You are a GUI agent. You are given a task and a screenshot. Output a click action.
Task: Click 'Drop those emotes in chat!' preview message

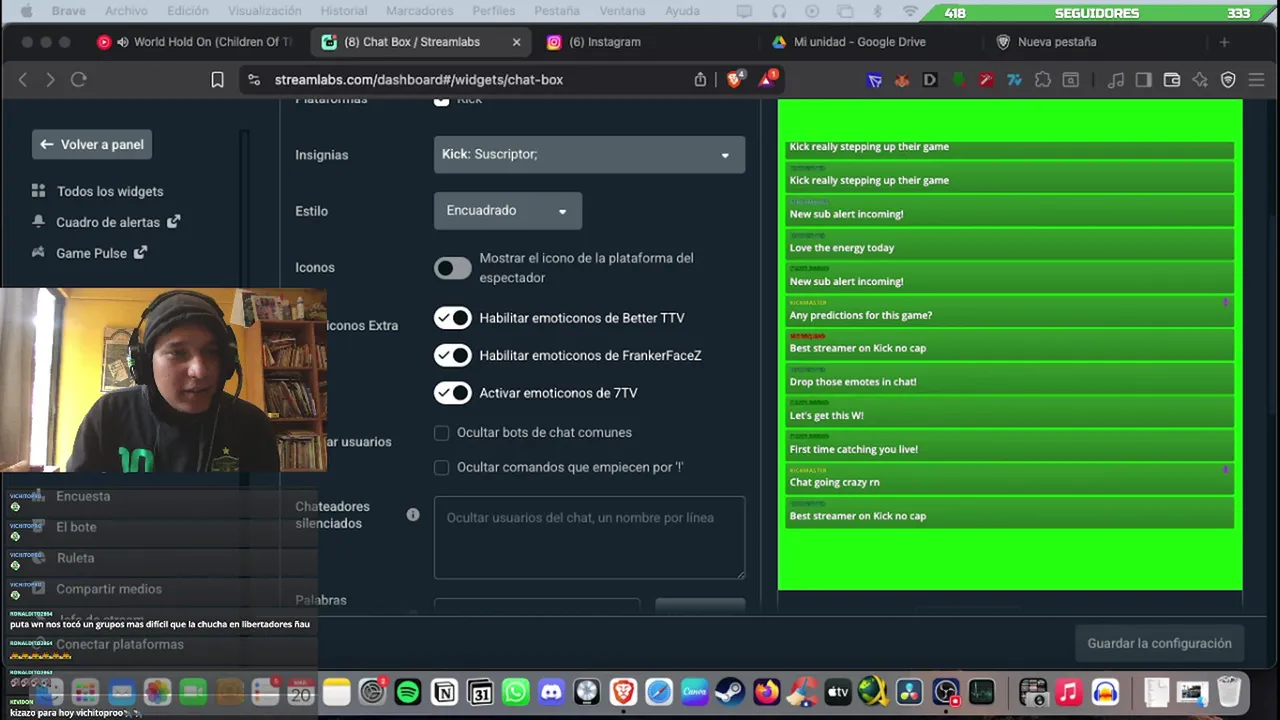1010,377
